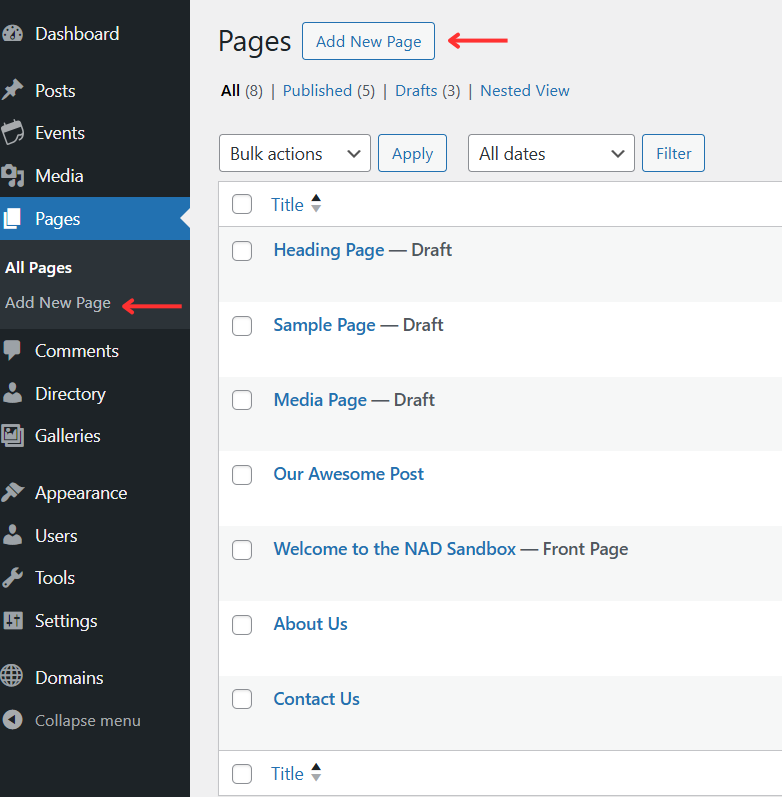Click the Media library icon
The height and width of the screenshot is (797, 782).
pyautogui.click(x=12, y=176)
